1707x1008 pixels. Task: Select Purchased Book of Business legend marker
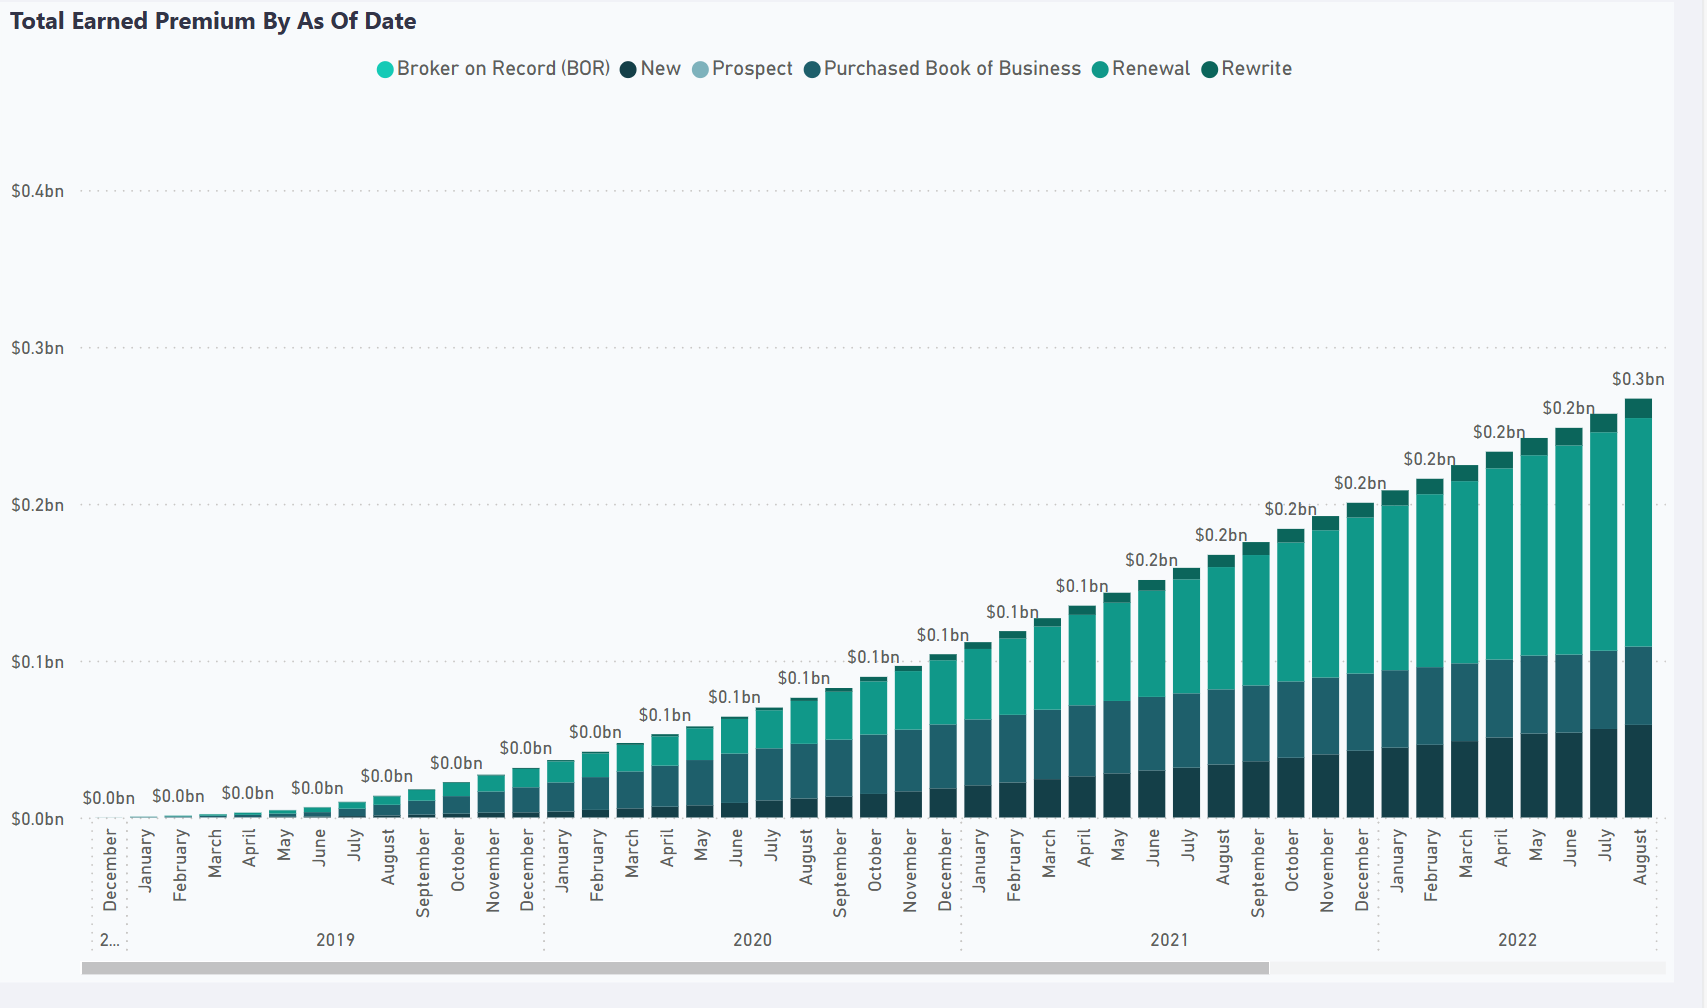[x=812, y=70]
